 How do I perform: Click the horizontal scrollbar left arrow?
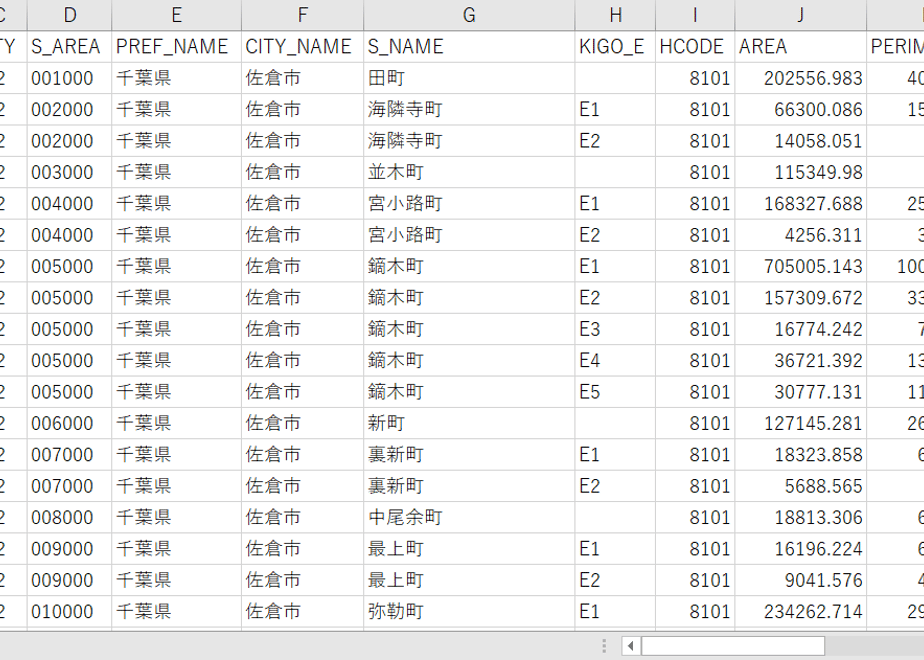(631, 646)
